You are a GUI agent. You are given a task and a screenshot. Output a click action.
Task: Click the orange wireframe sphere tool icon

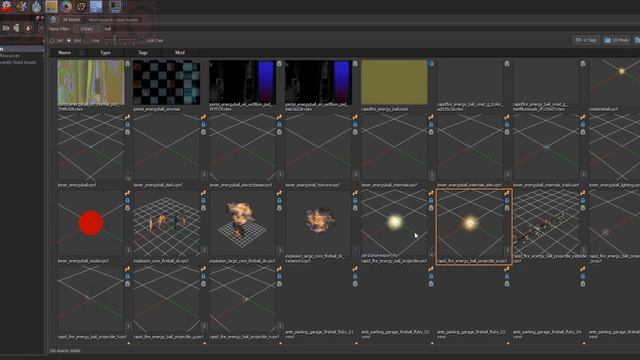point(81,6)
